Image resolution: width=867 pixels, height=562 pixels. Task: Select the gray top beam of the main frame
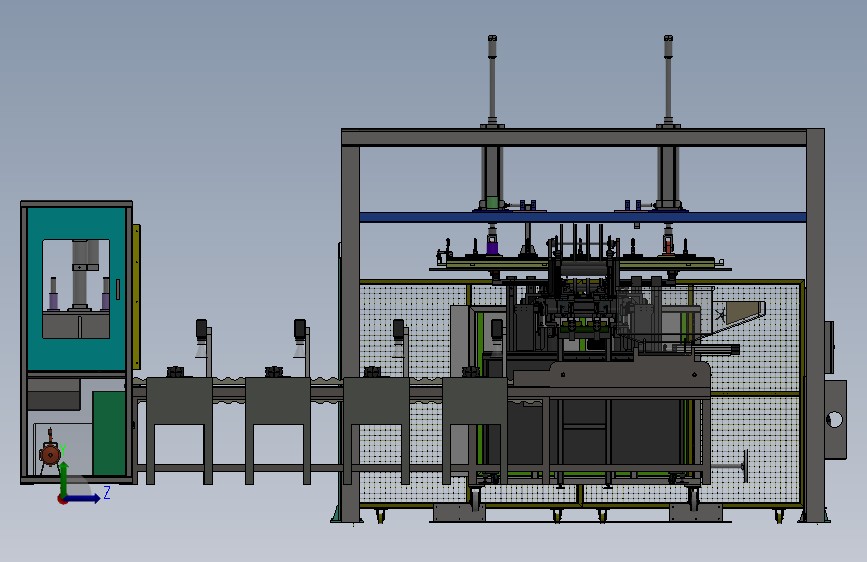tap(574, 137)
